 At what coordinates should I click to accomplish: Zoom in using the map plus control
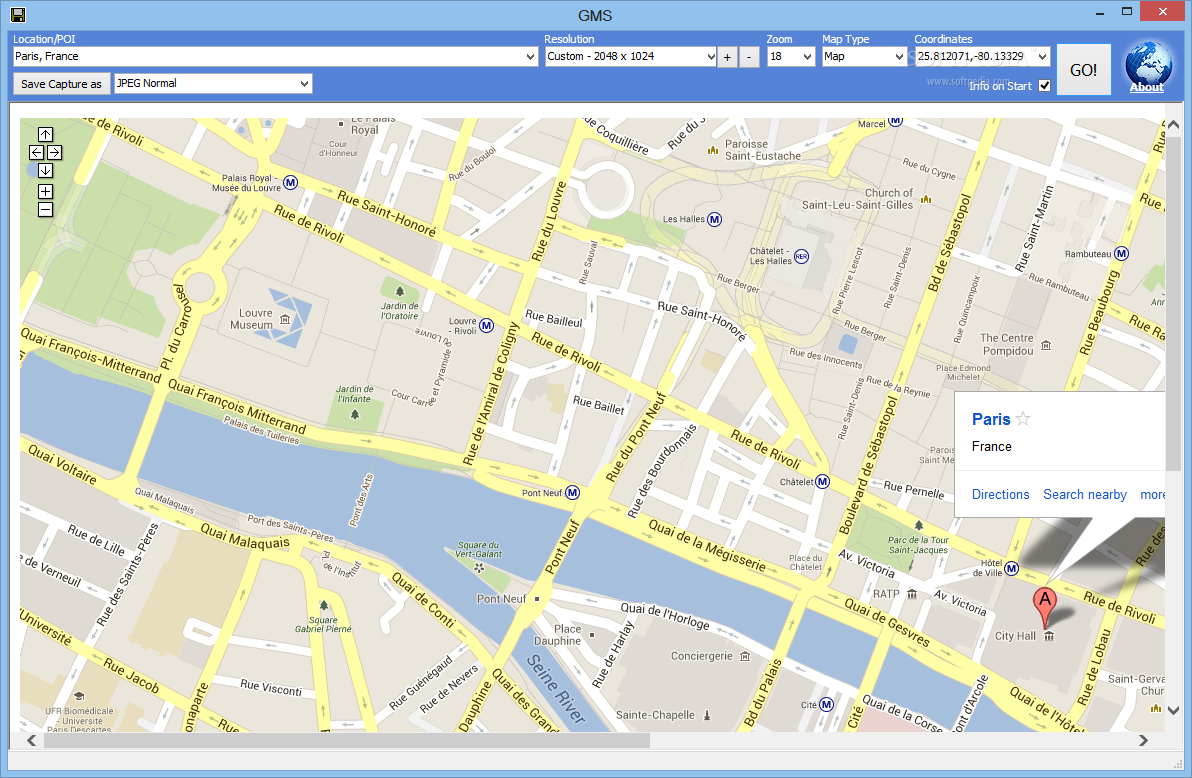pyautogui.click(x=46, y=192)
